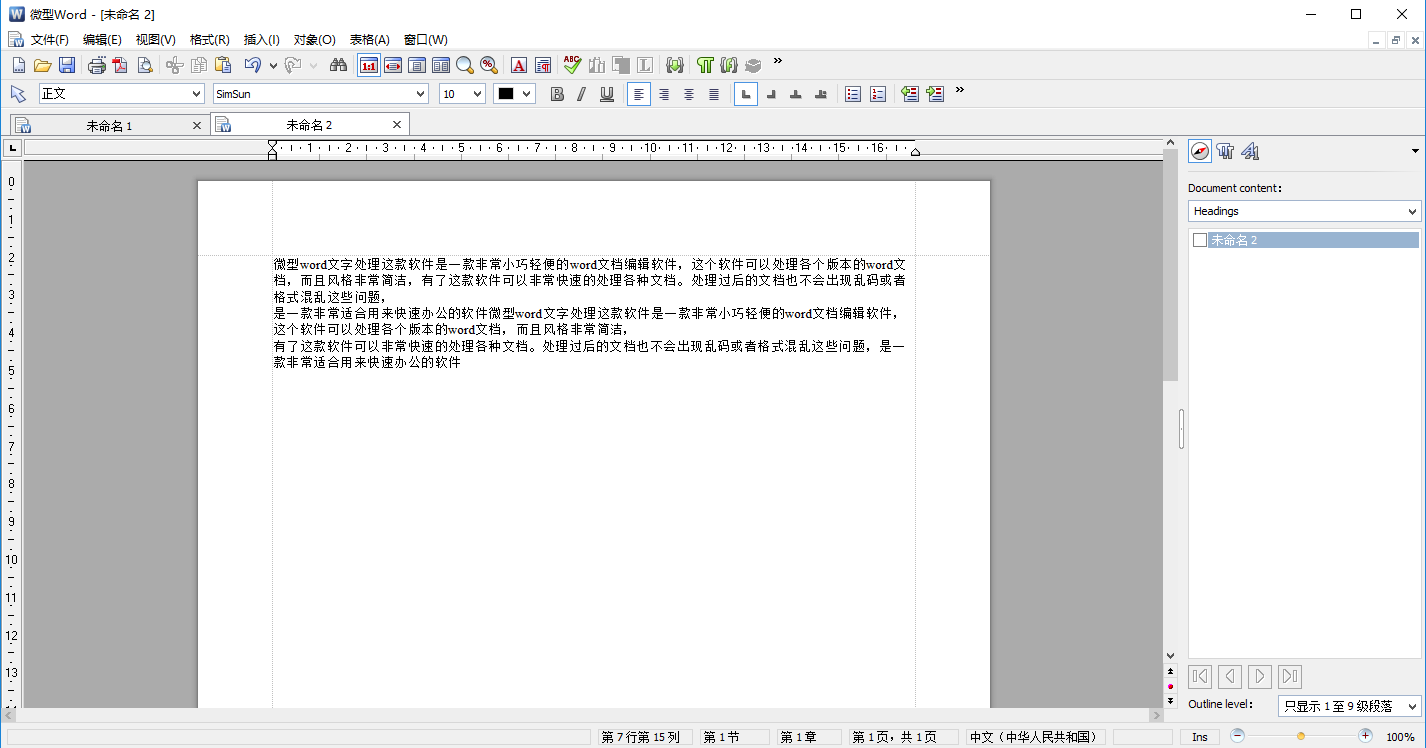Open the Headings document content dropdown
The height and width of the screenshot is (748, 1426).
[x=1304, y=211]
